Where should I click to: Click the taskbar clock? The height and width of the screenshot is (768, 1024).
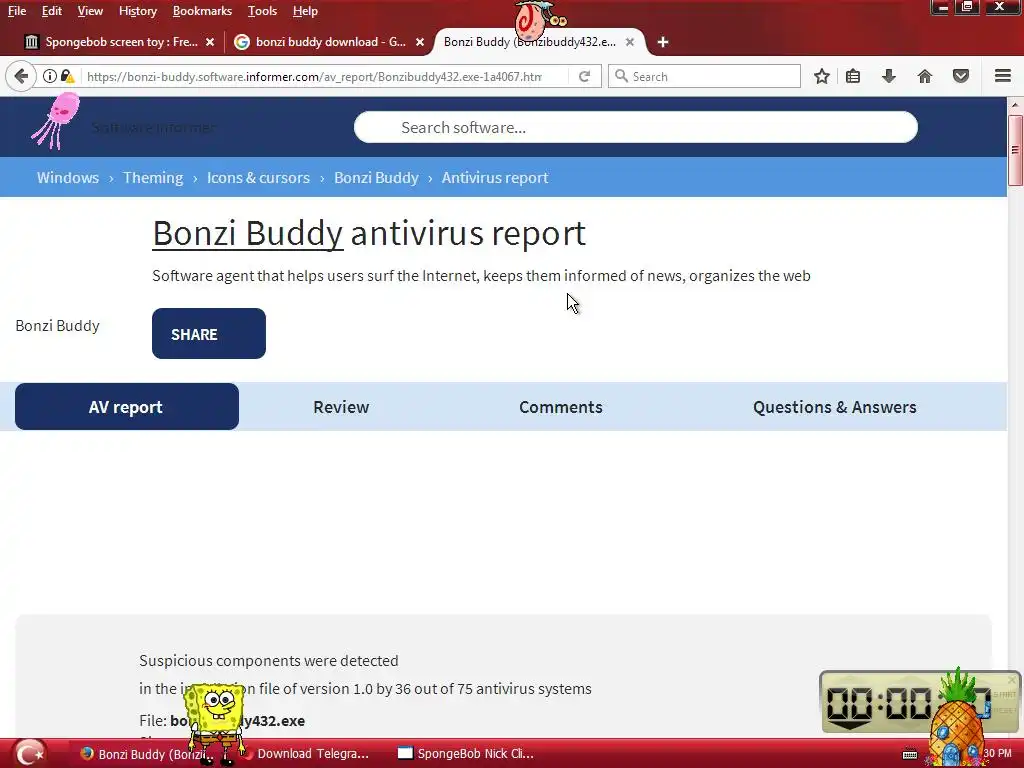tap(998, 754)
